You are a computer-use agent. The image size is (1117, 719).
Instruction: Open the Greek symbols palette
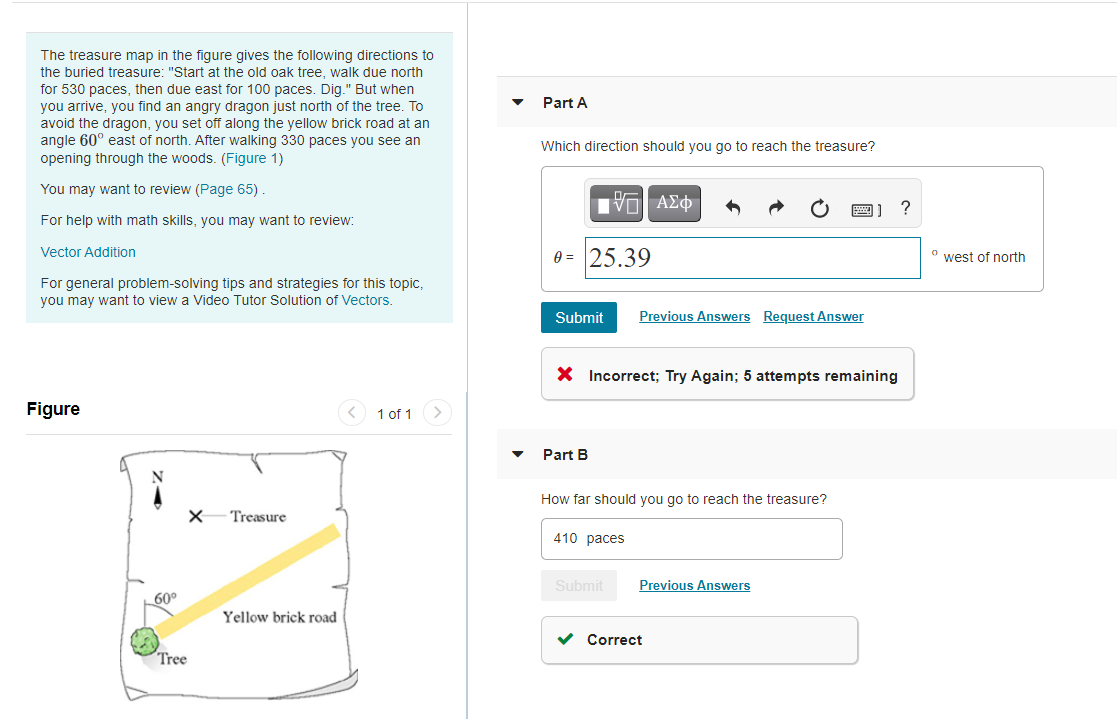pos(673,203)
